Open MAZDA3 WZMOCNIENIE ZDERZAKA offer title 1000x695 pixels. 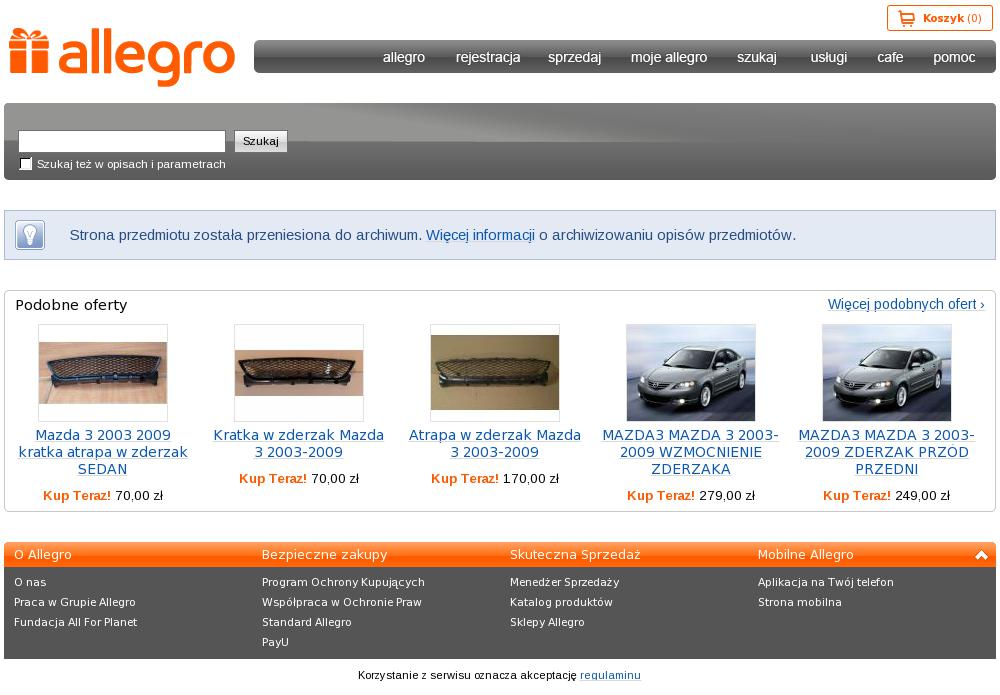(691, 452)
